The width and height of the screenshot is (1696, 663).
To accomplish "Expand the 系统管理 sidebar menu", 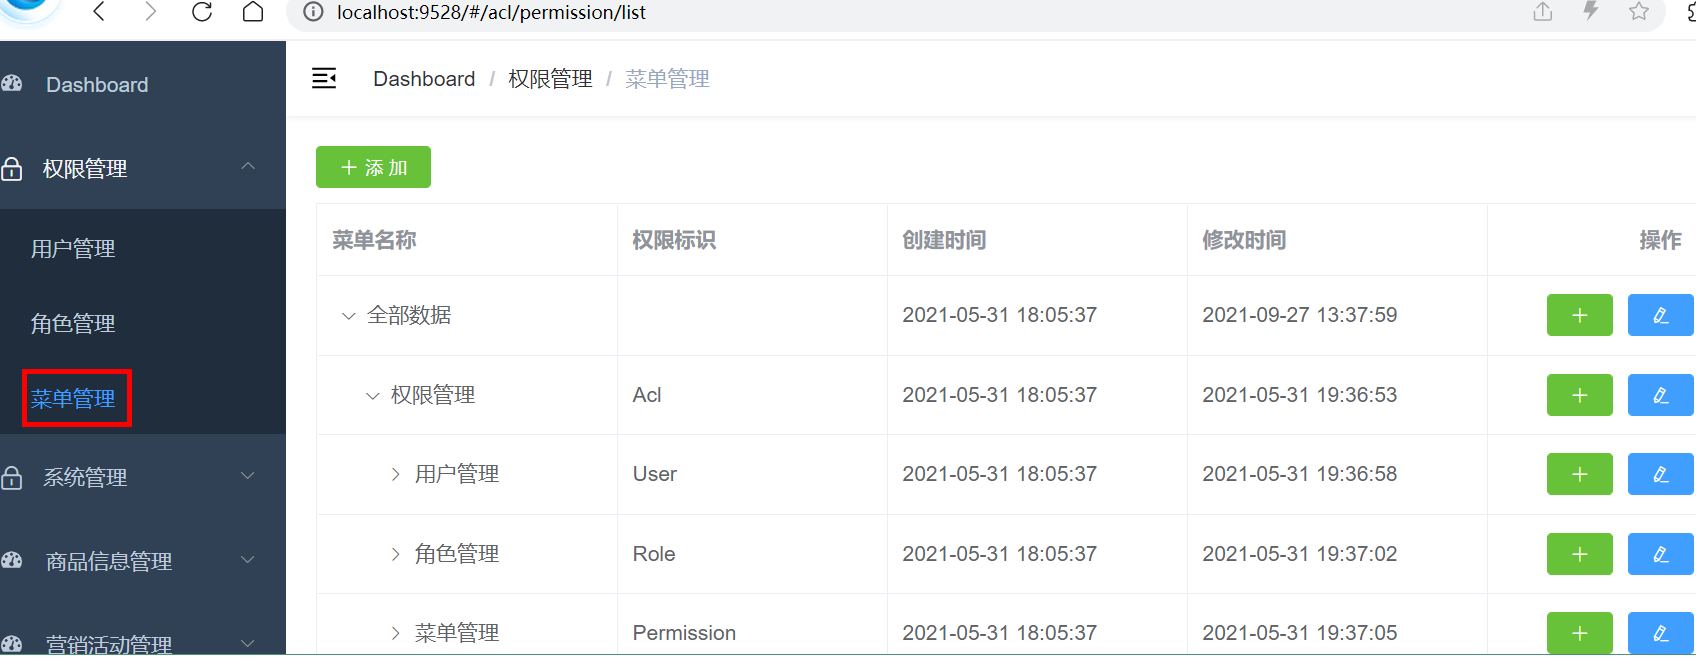I will tap(142, 477).
